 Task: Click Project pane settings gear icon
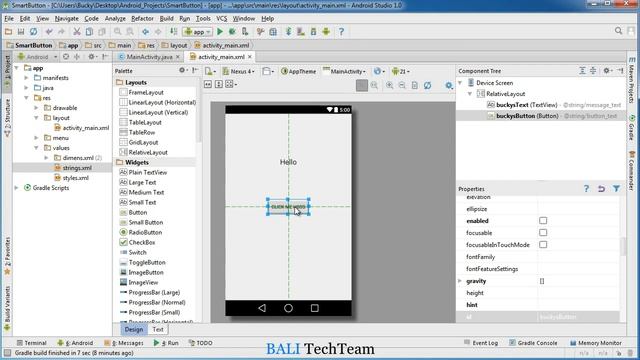click(92, 56)
